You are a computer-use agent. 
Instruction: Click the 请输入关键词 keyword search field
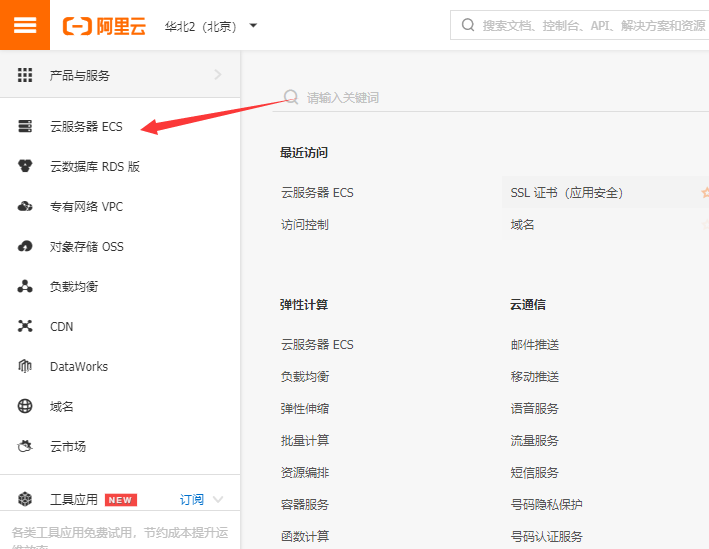[491, 97]
